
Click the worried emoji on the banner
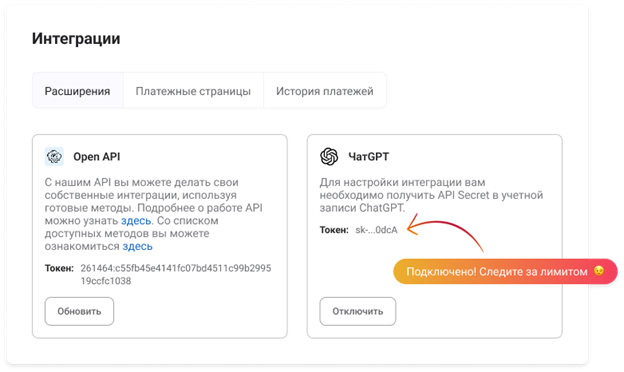tap(599, 271)
